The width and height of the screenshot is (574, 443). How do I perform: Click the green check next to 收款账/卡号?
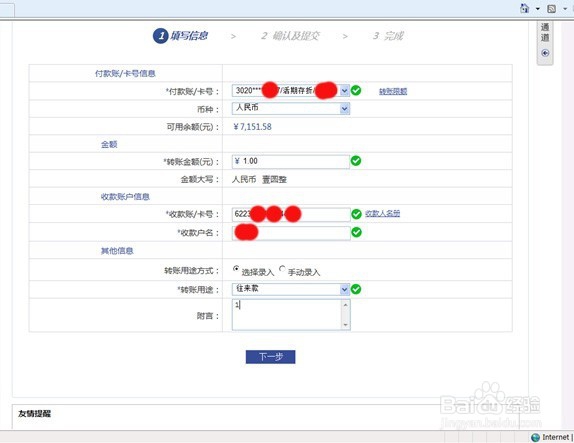[x=356, y=214]
